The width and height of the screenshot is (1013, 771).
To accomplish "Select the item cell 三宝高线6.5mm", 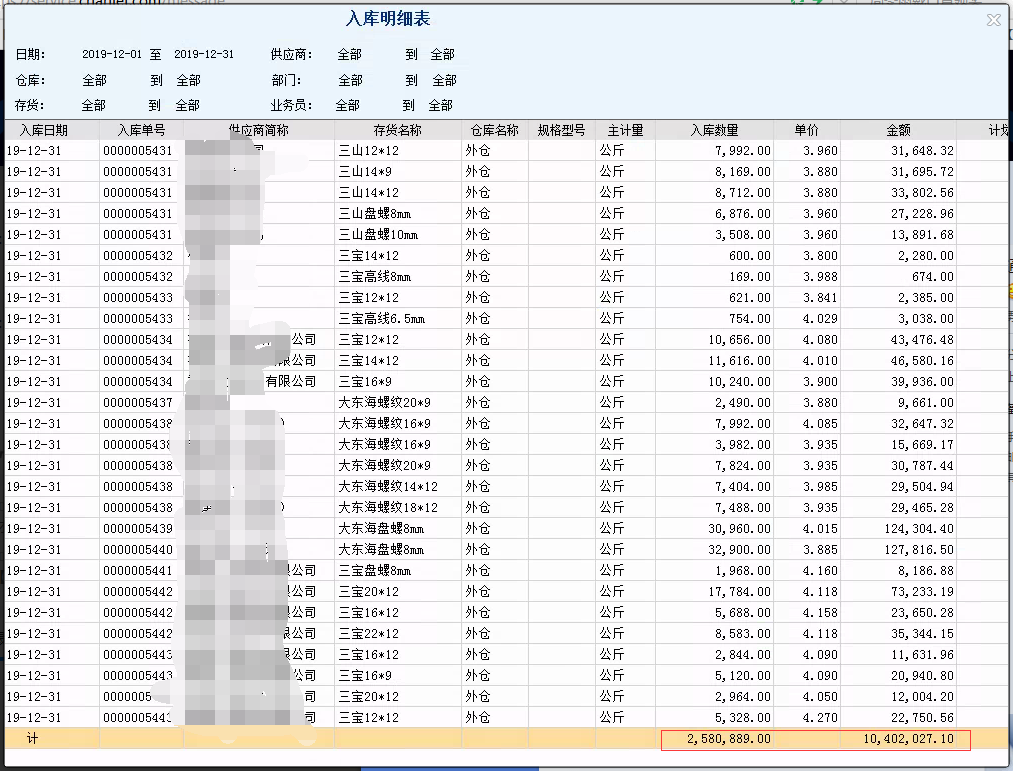I will (382, 319).
